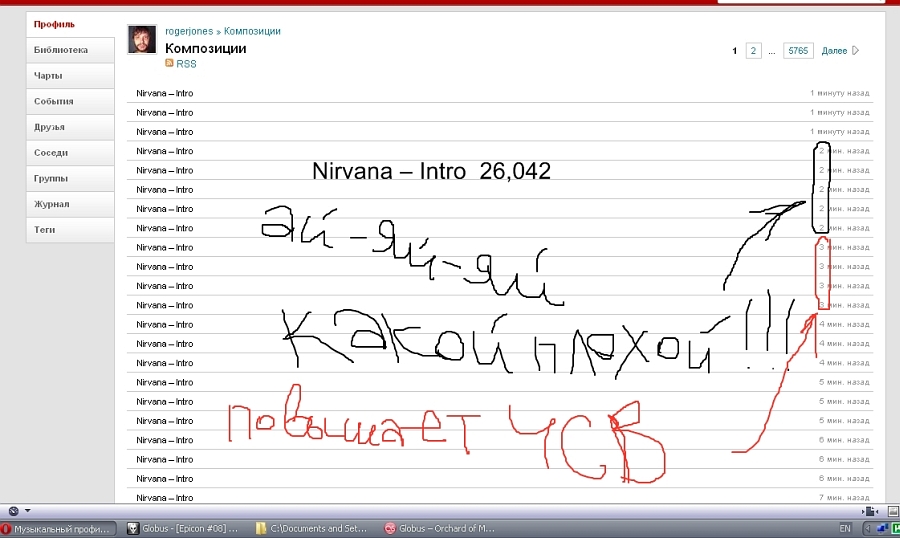Click the Композиции breadcrumb link
The width and height of the screenshot is (900, 538).
click(252, 32)
